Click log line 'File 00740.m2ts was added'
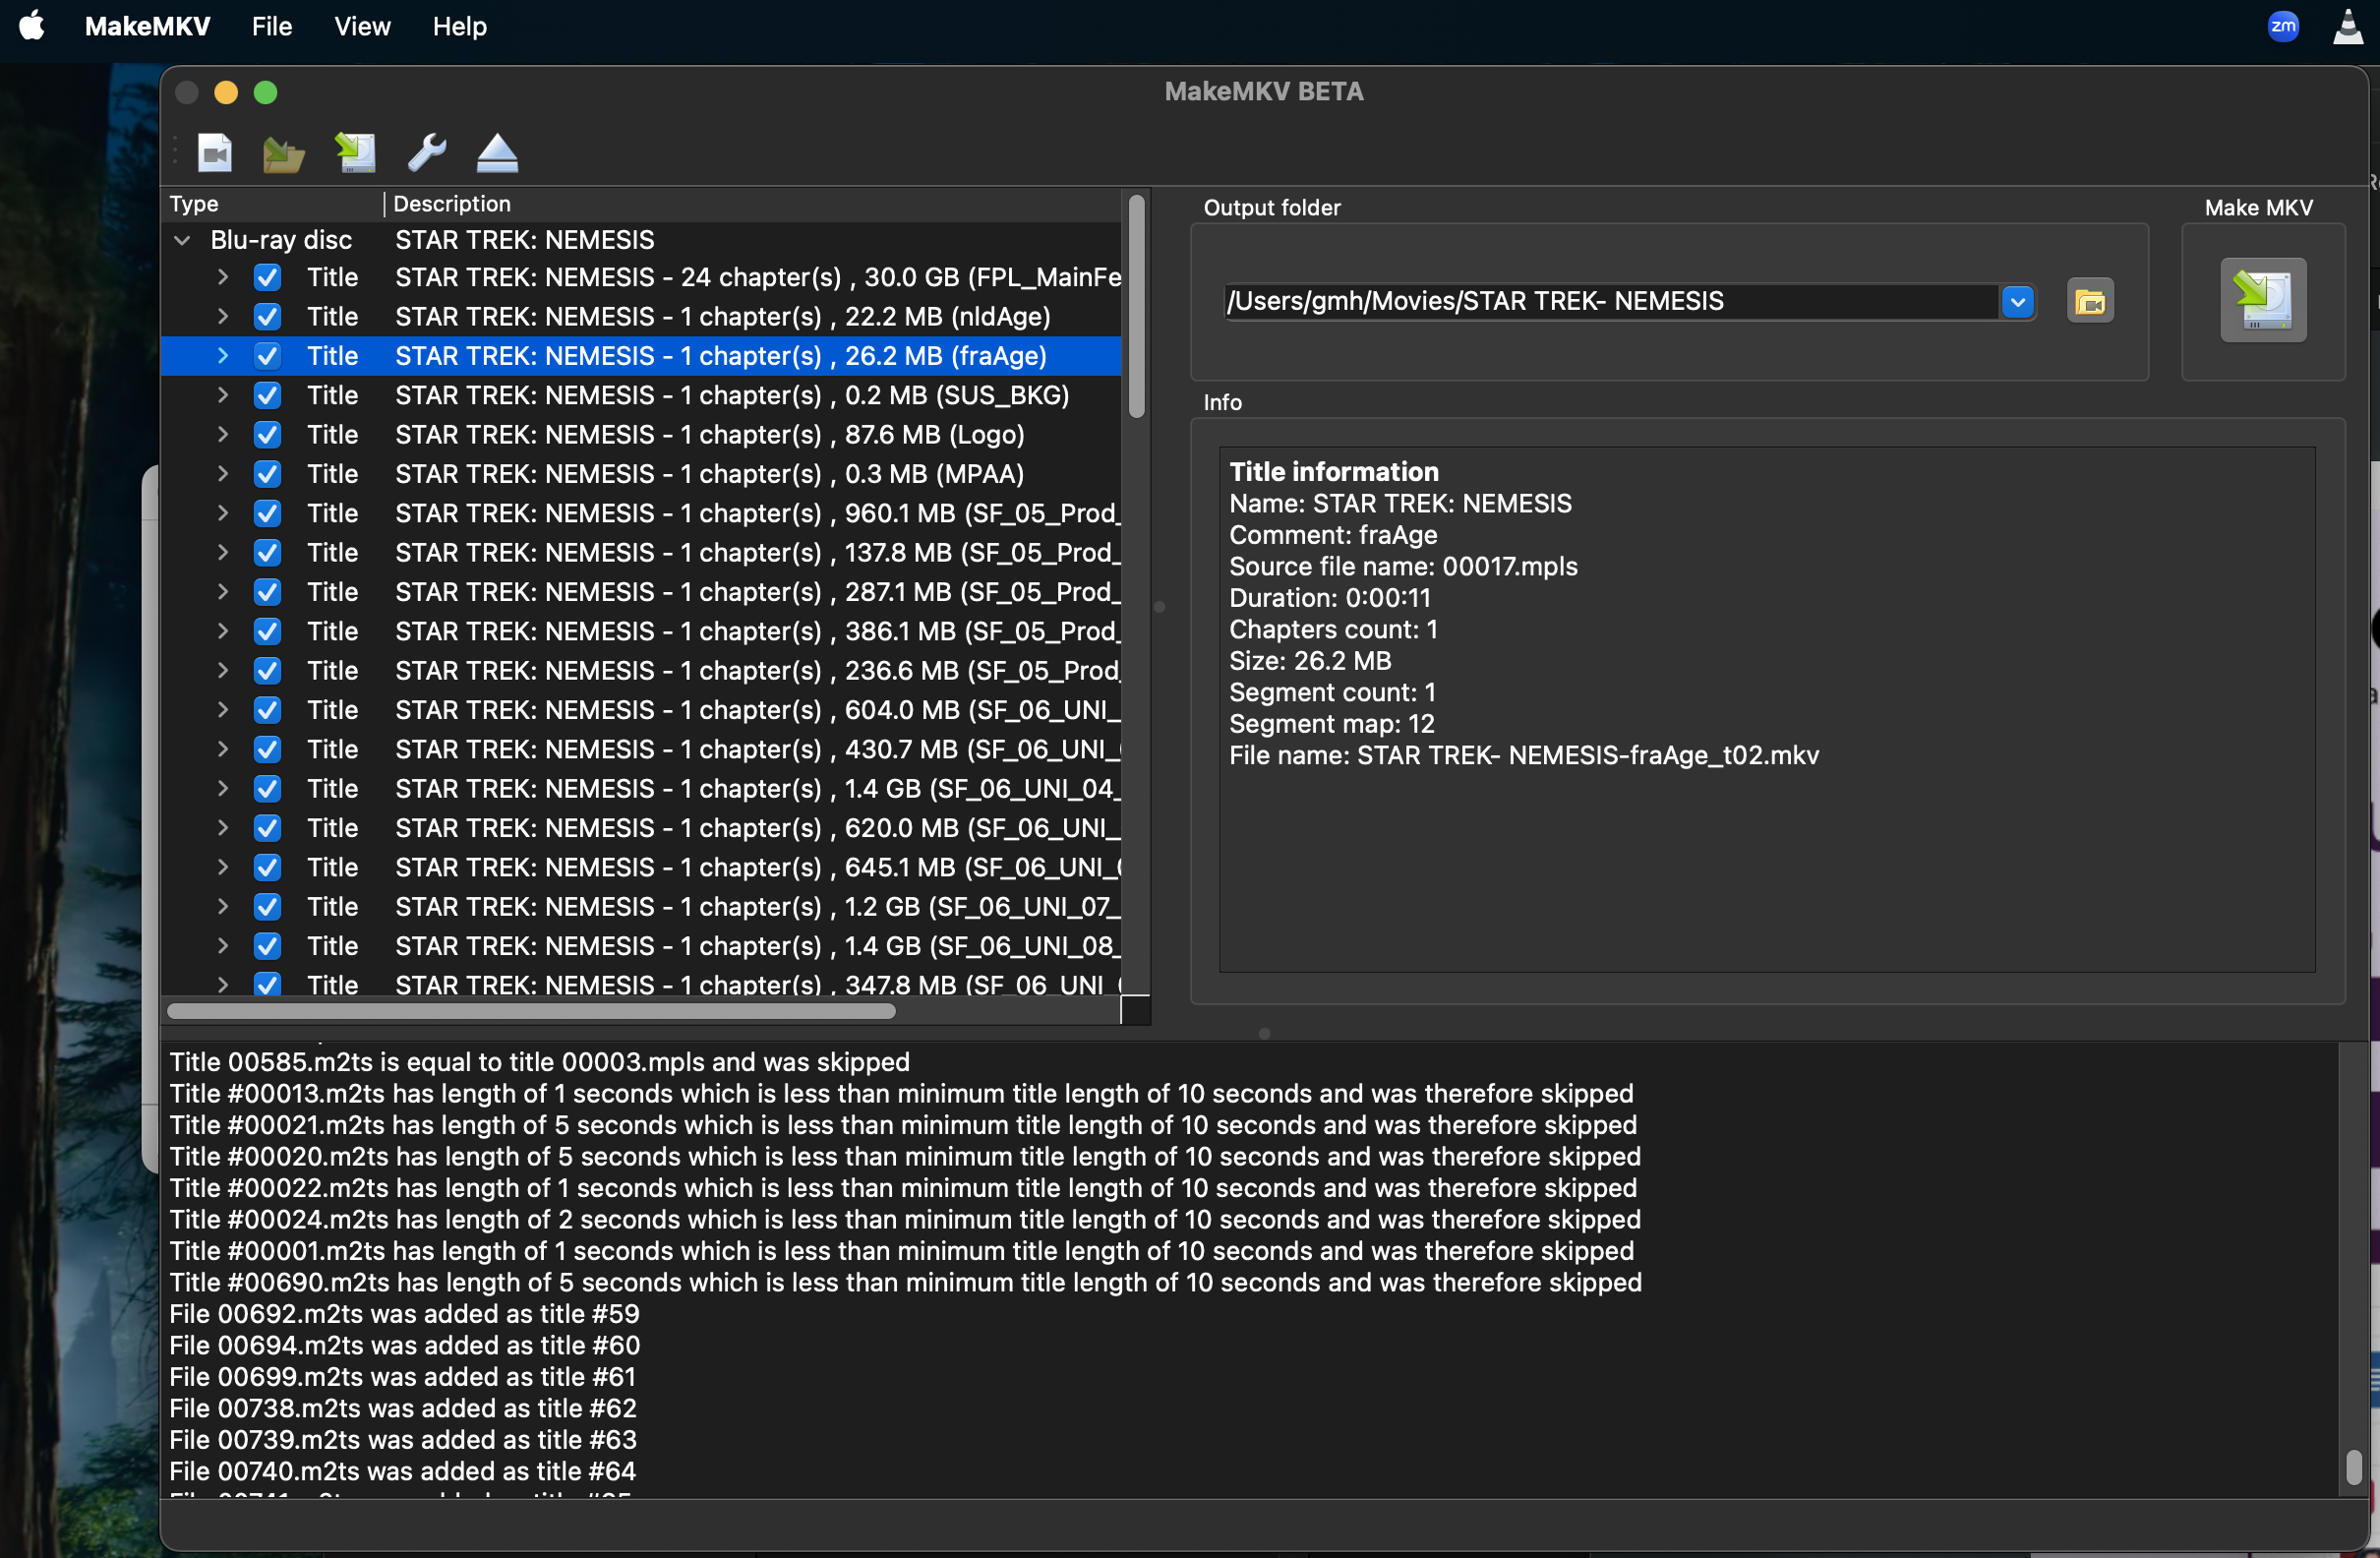The width and height of the screenshot is (2380, 1558). click(x=402, y=1472)
